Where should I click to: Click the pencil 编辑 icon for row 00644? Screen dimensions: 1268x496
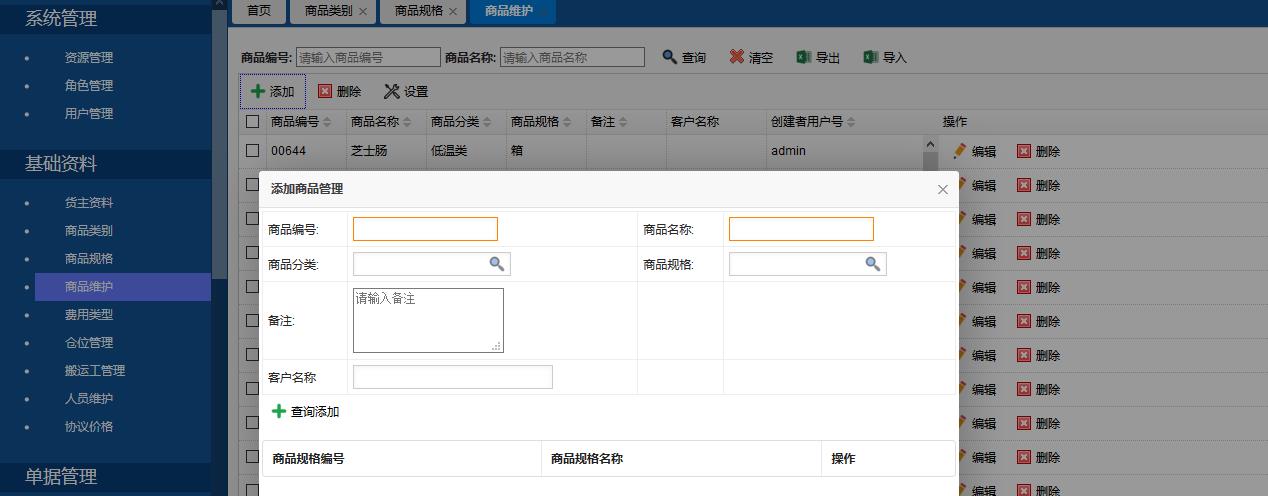tap(960, 151)
